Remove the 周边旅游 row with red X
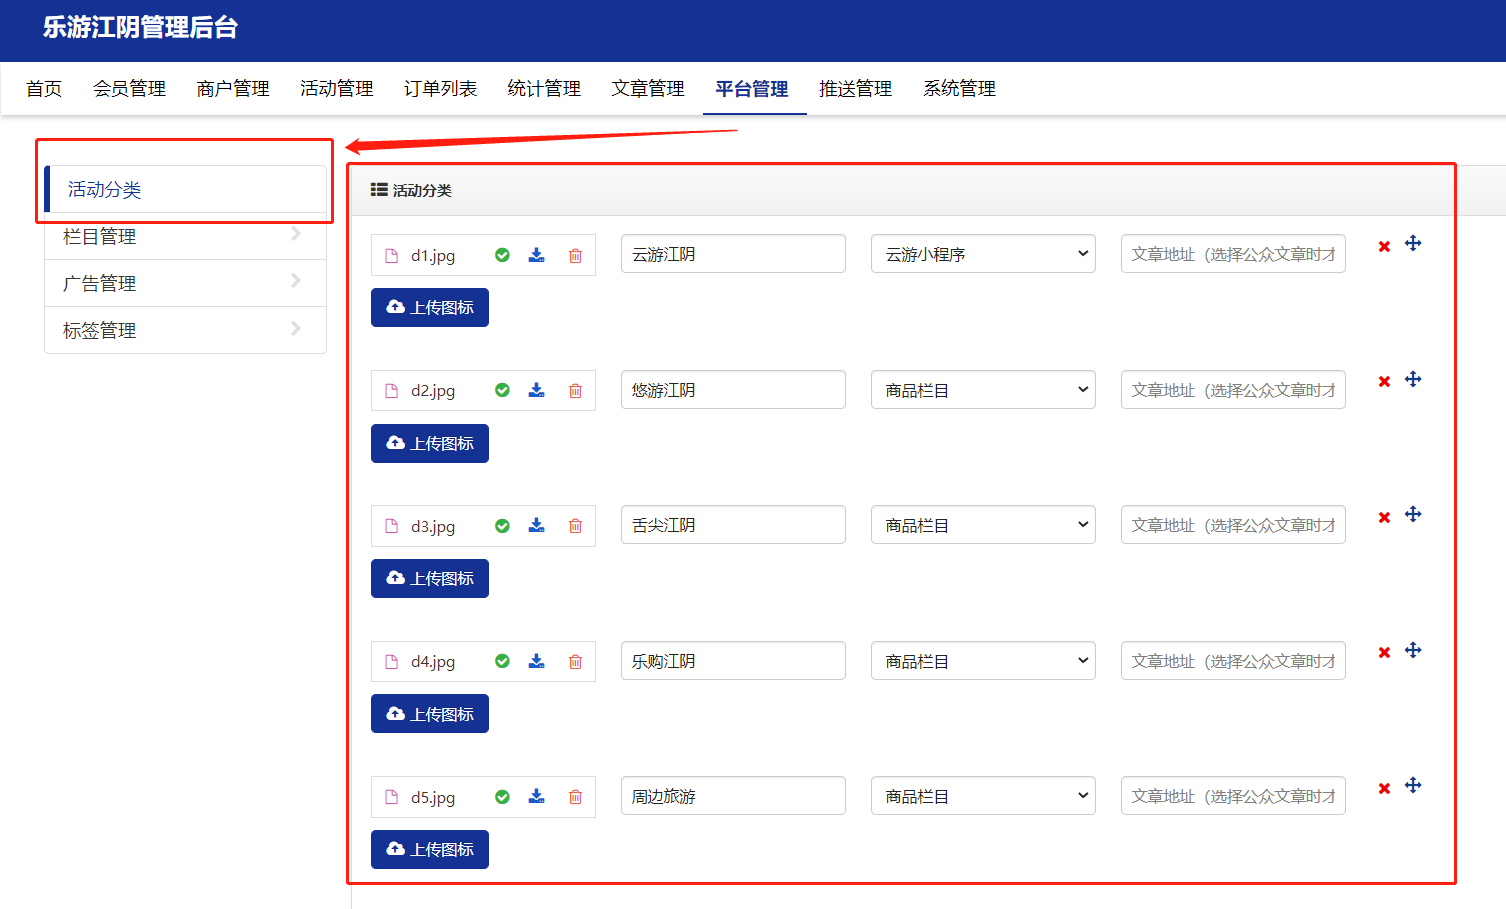This screenshot has width=1506, height=909. 1384,788
